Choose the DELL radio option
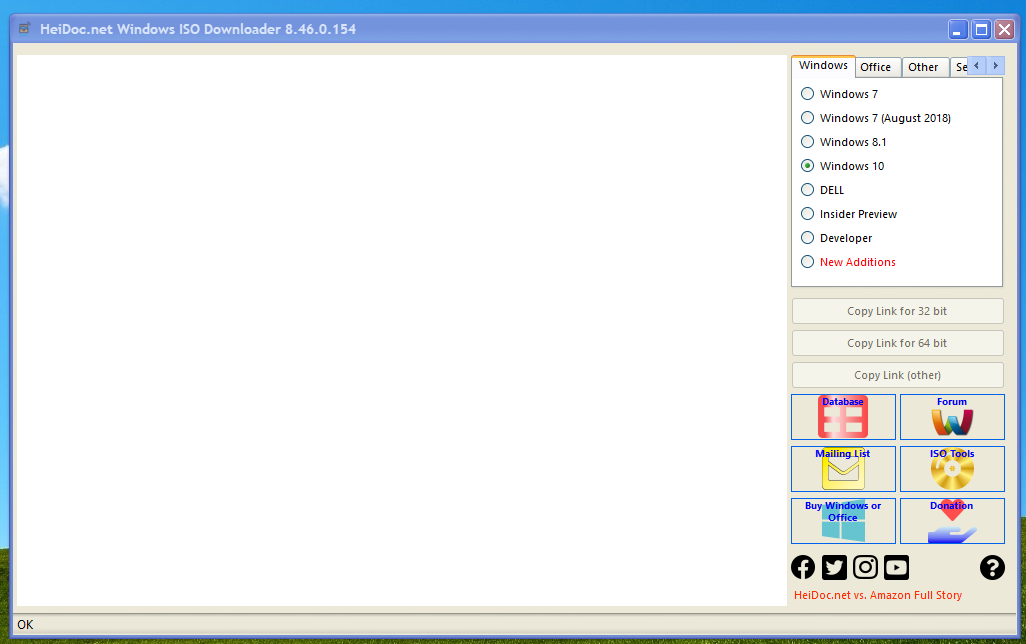This screenshot has width=1026, height=644. (823, 190)
